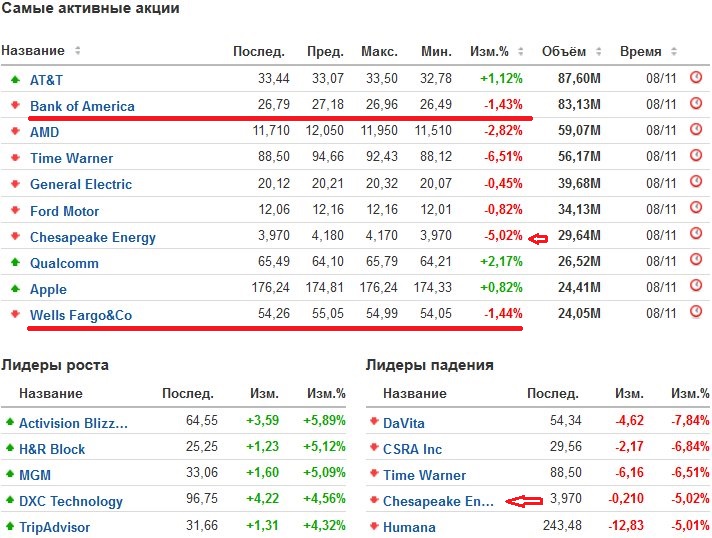This screenshot has width=712, height=538.
Task: Open Chesapeake Energy link in active stocks
Action: pos(93,237)
